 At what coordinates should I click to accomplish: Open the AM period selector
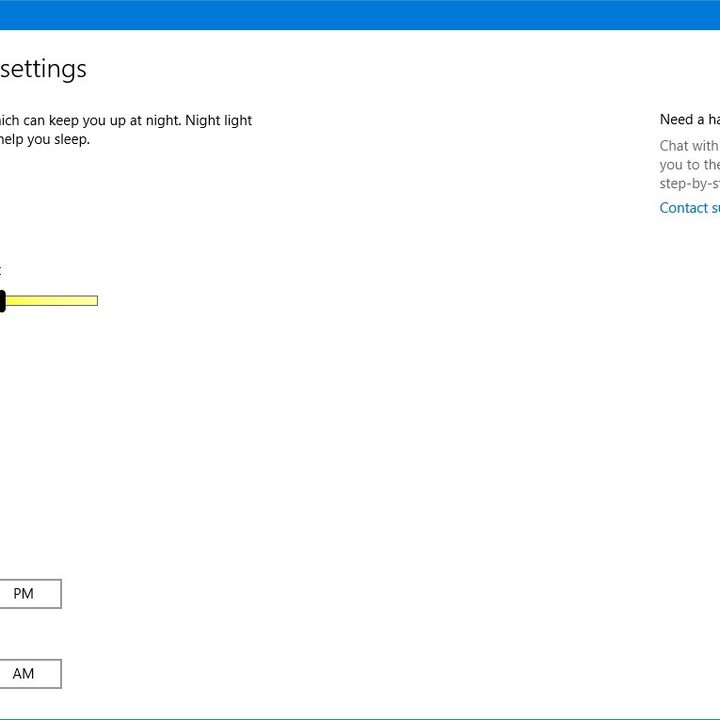25,674
